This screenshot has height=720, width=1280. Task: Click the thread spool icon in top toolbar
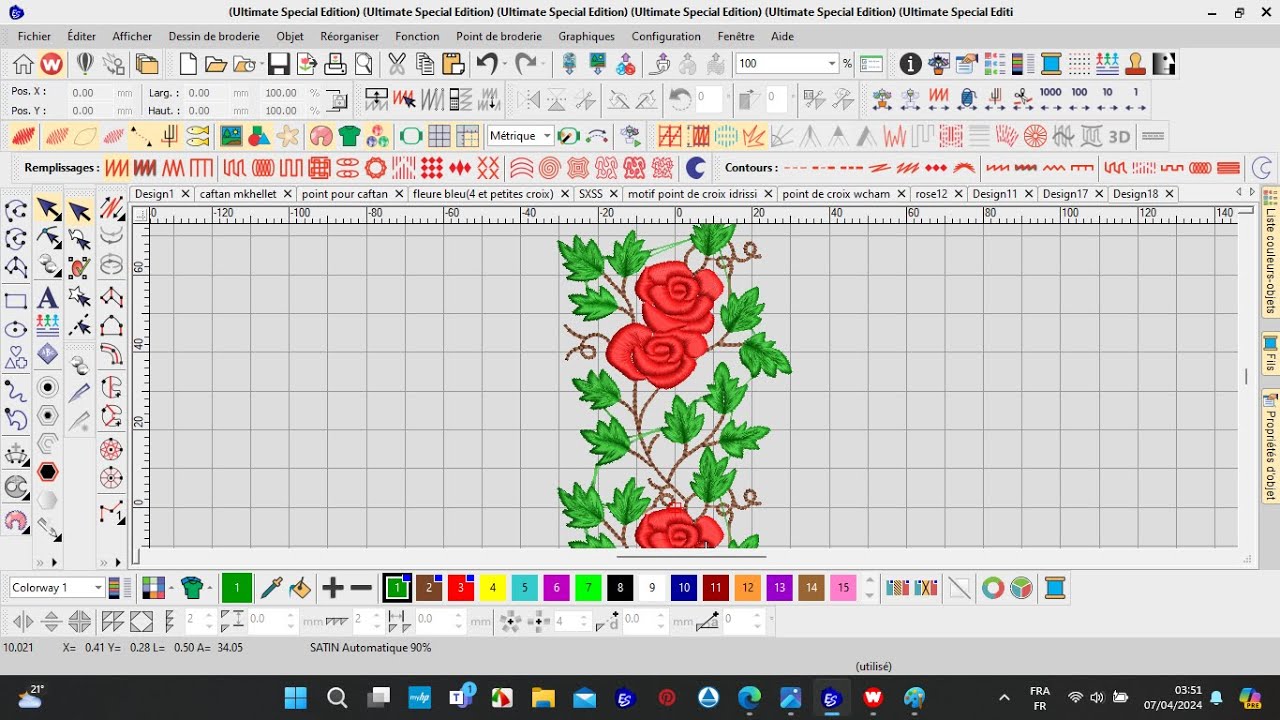[x=1051, y=64]
